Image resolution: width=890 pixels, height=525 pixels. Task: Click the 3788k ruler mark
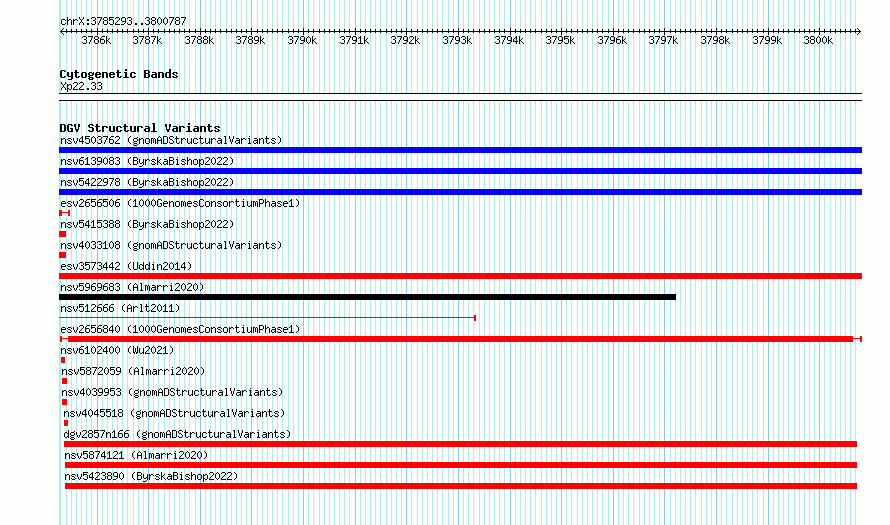199,40
